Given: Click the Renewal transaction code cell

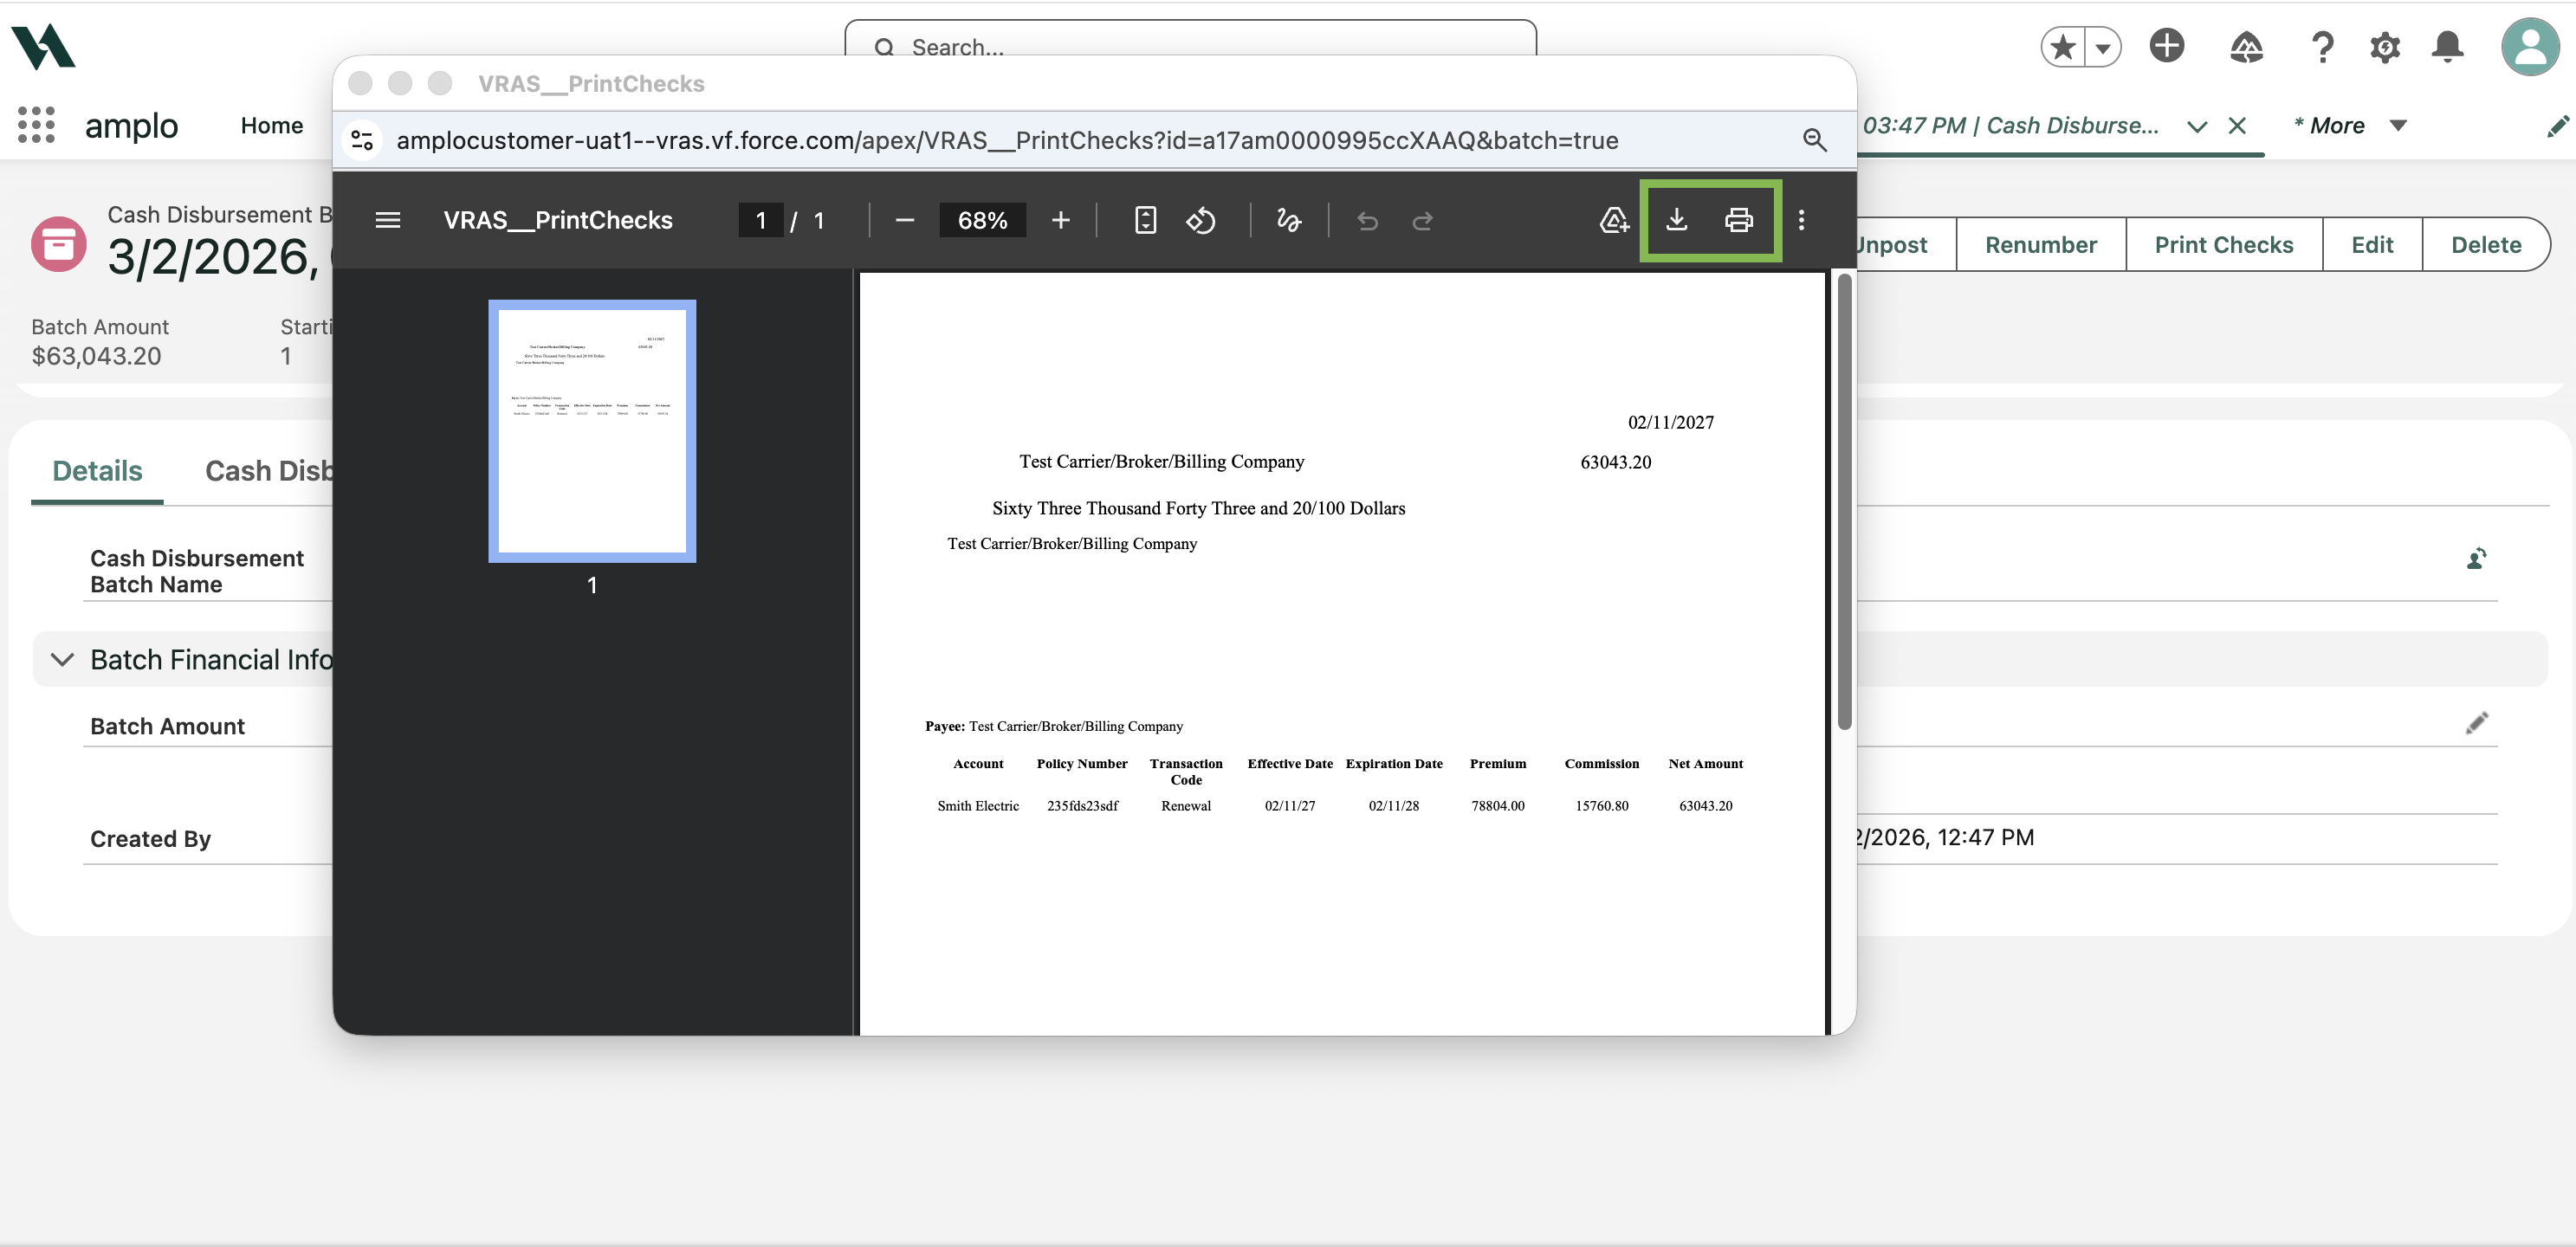Looking at the screenshot, I should tap(1185, 806).
